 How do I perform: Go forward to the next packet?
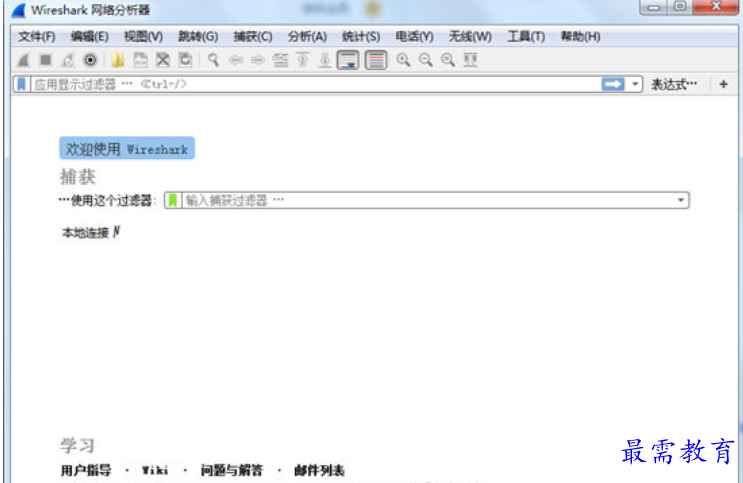(258, 60)
